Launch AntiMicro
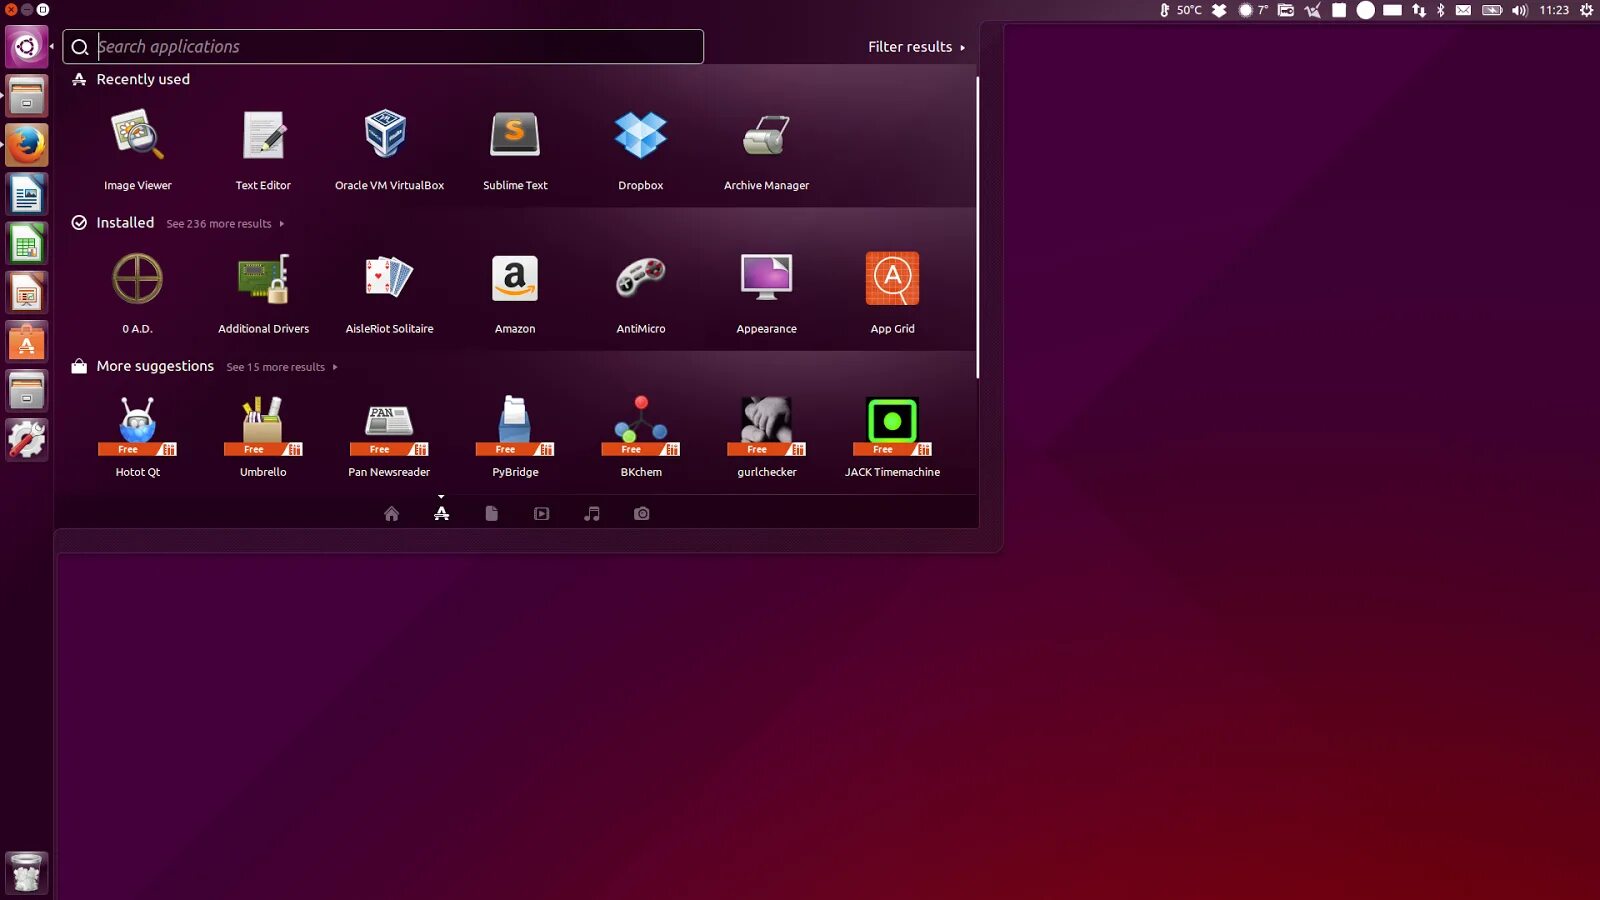 click(x=641, y=278)
